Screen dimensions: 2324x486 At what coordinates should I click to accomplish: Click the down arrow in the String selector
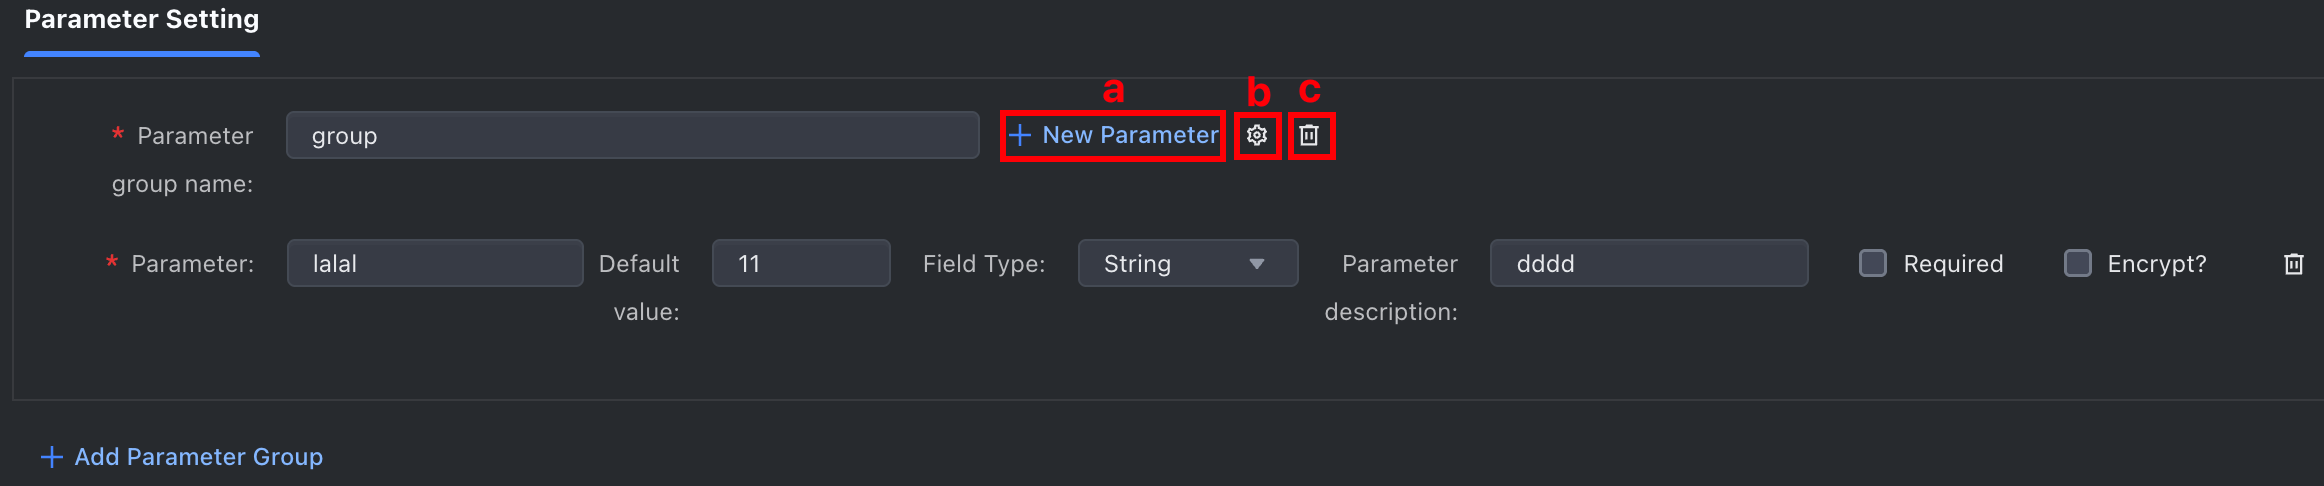click(1257, 264)
